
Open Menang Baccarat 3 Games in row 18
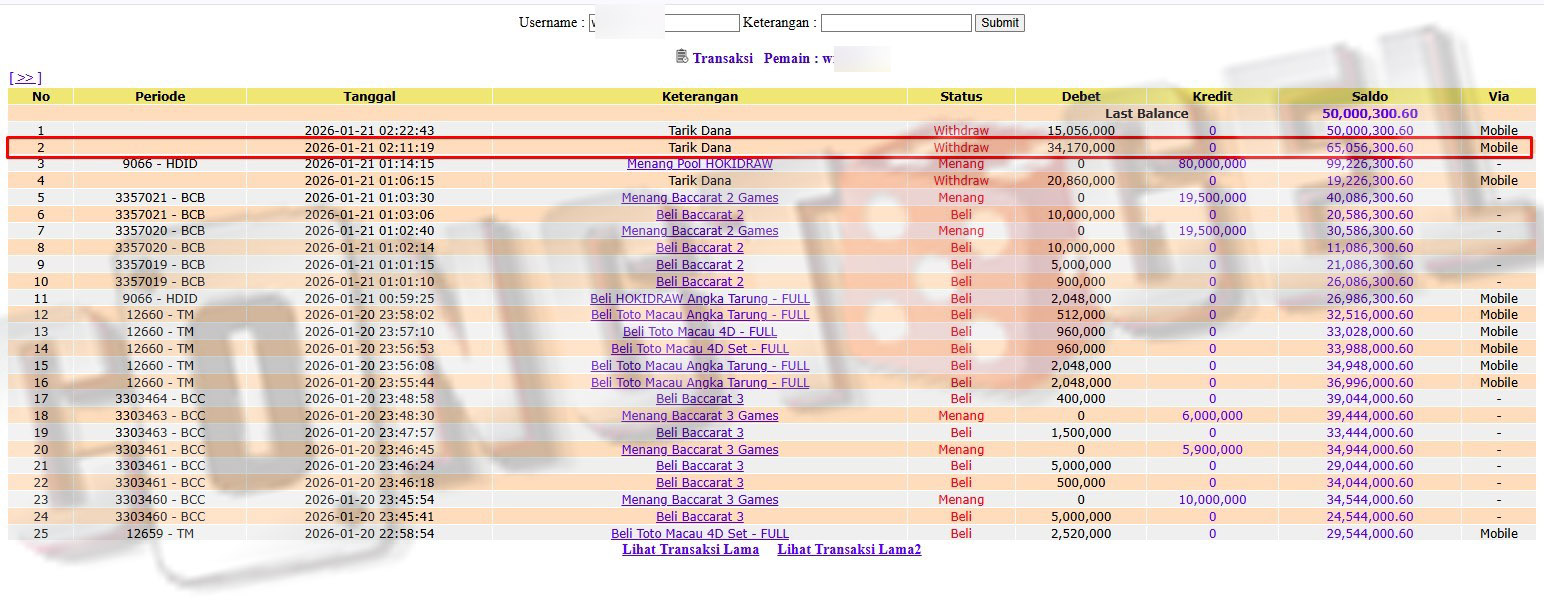699,416
